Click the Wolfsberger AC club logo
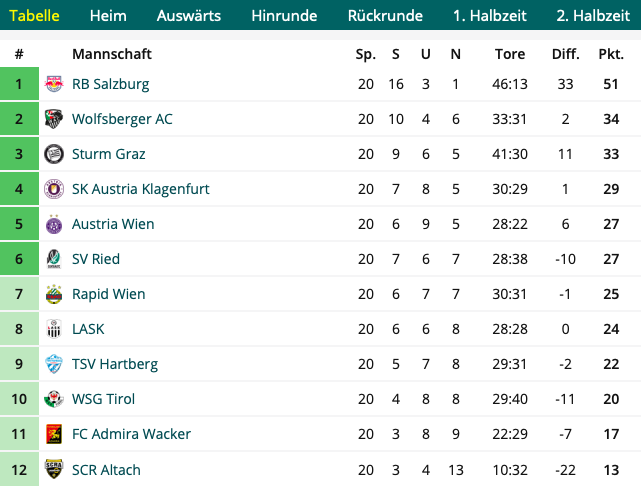The height and width of the screenshot is (486, 641). point(54,119)
